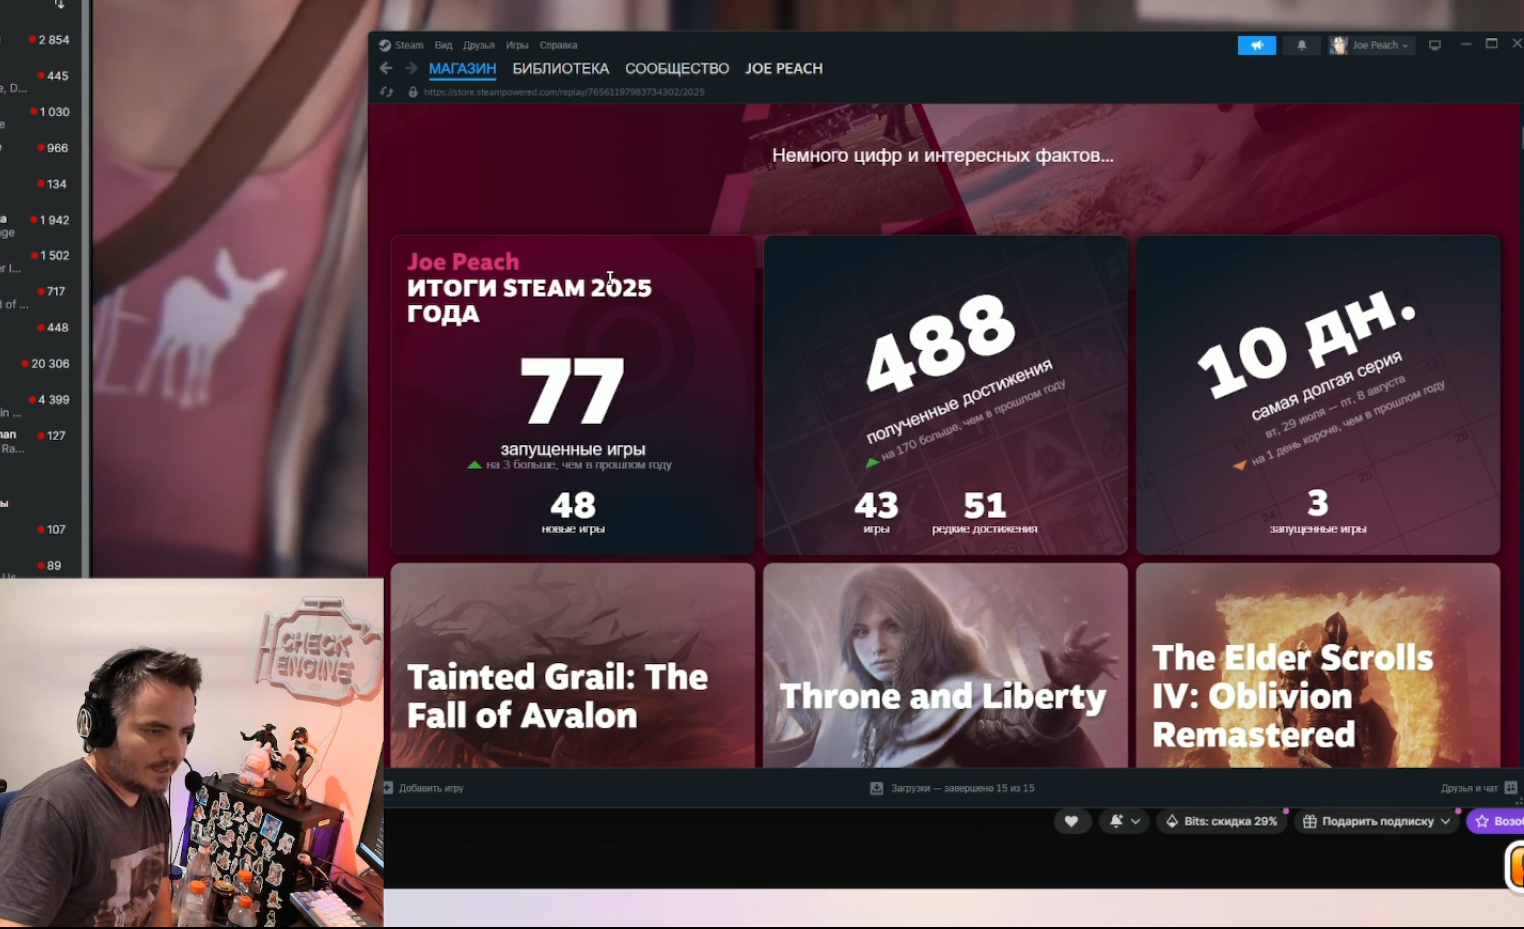This screenshot has height=929, width=1524.
Task: Open Steam notifications bell
Action: 1301,45
